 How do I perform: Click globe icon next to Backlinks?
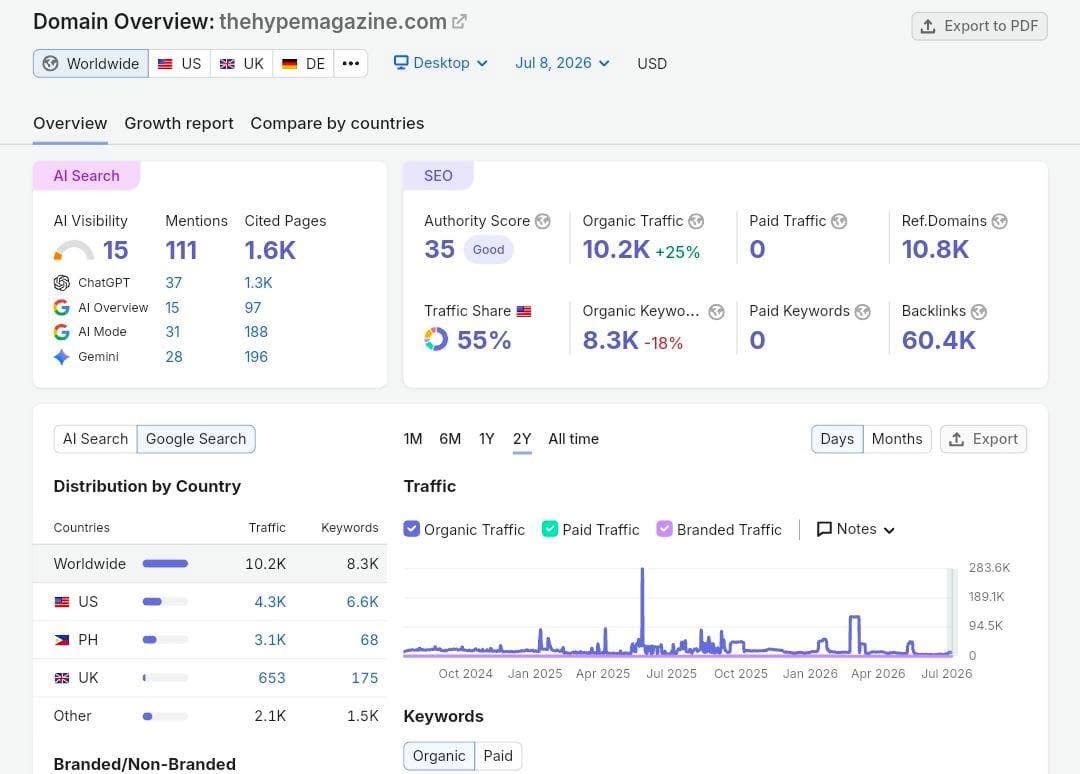(x=979, y=312)
